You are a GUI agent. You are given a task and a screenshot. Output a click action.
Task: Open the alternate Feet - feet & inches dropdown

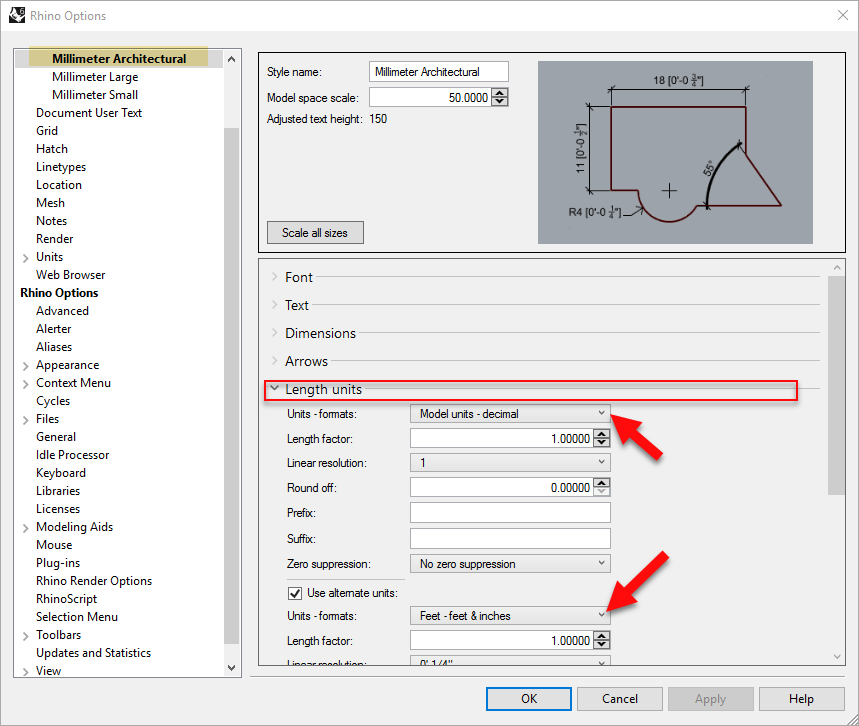[x=510, y=616]
